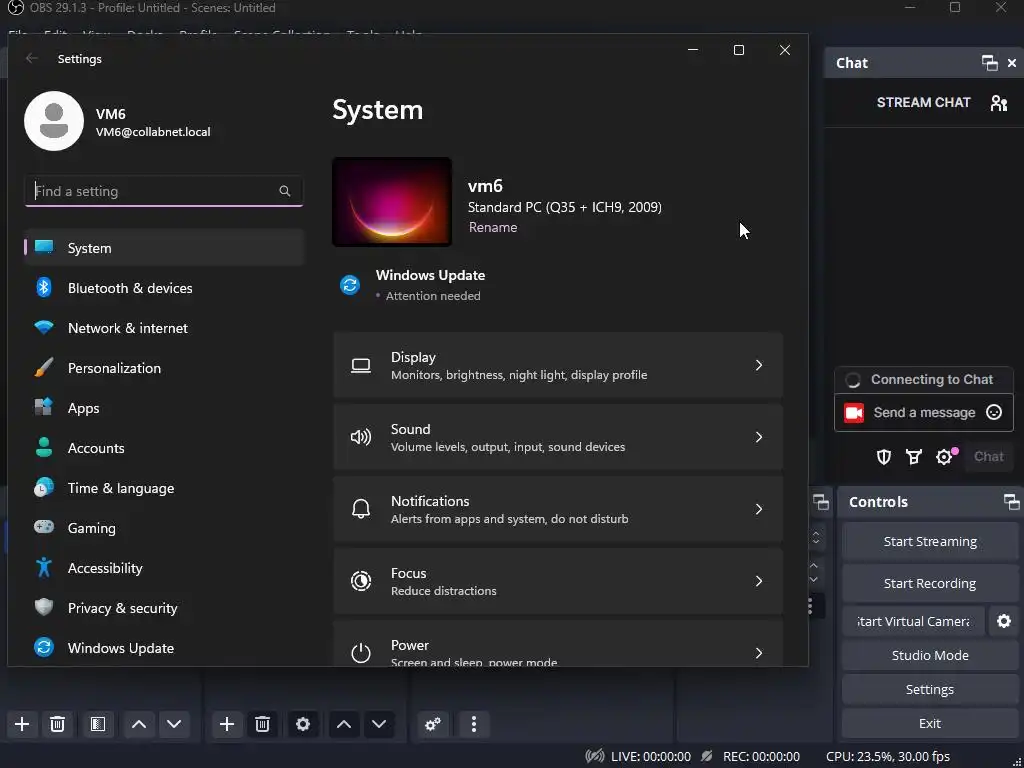Select System in Settings sidebar
Image resolution: width=1024 pixels, height=768 pixels.
164,248
